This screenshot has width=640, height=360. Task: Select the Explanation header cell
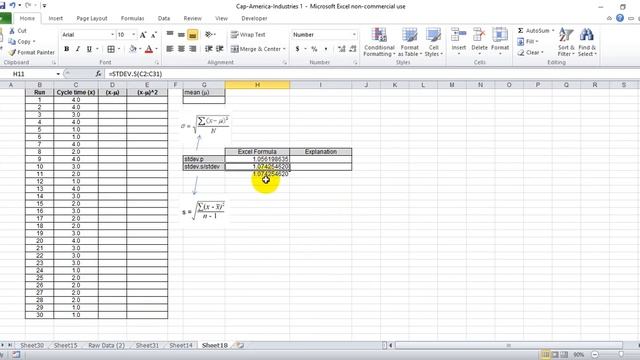[320, 151]
